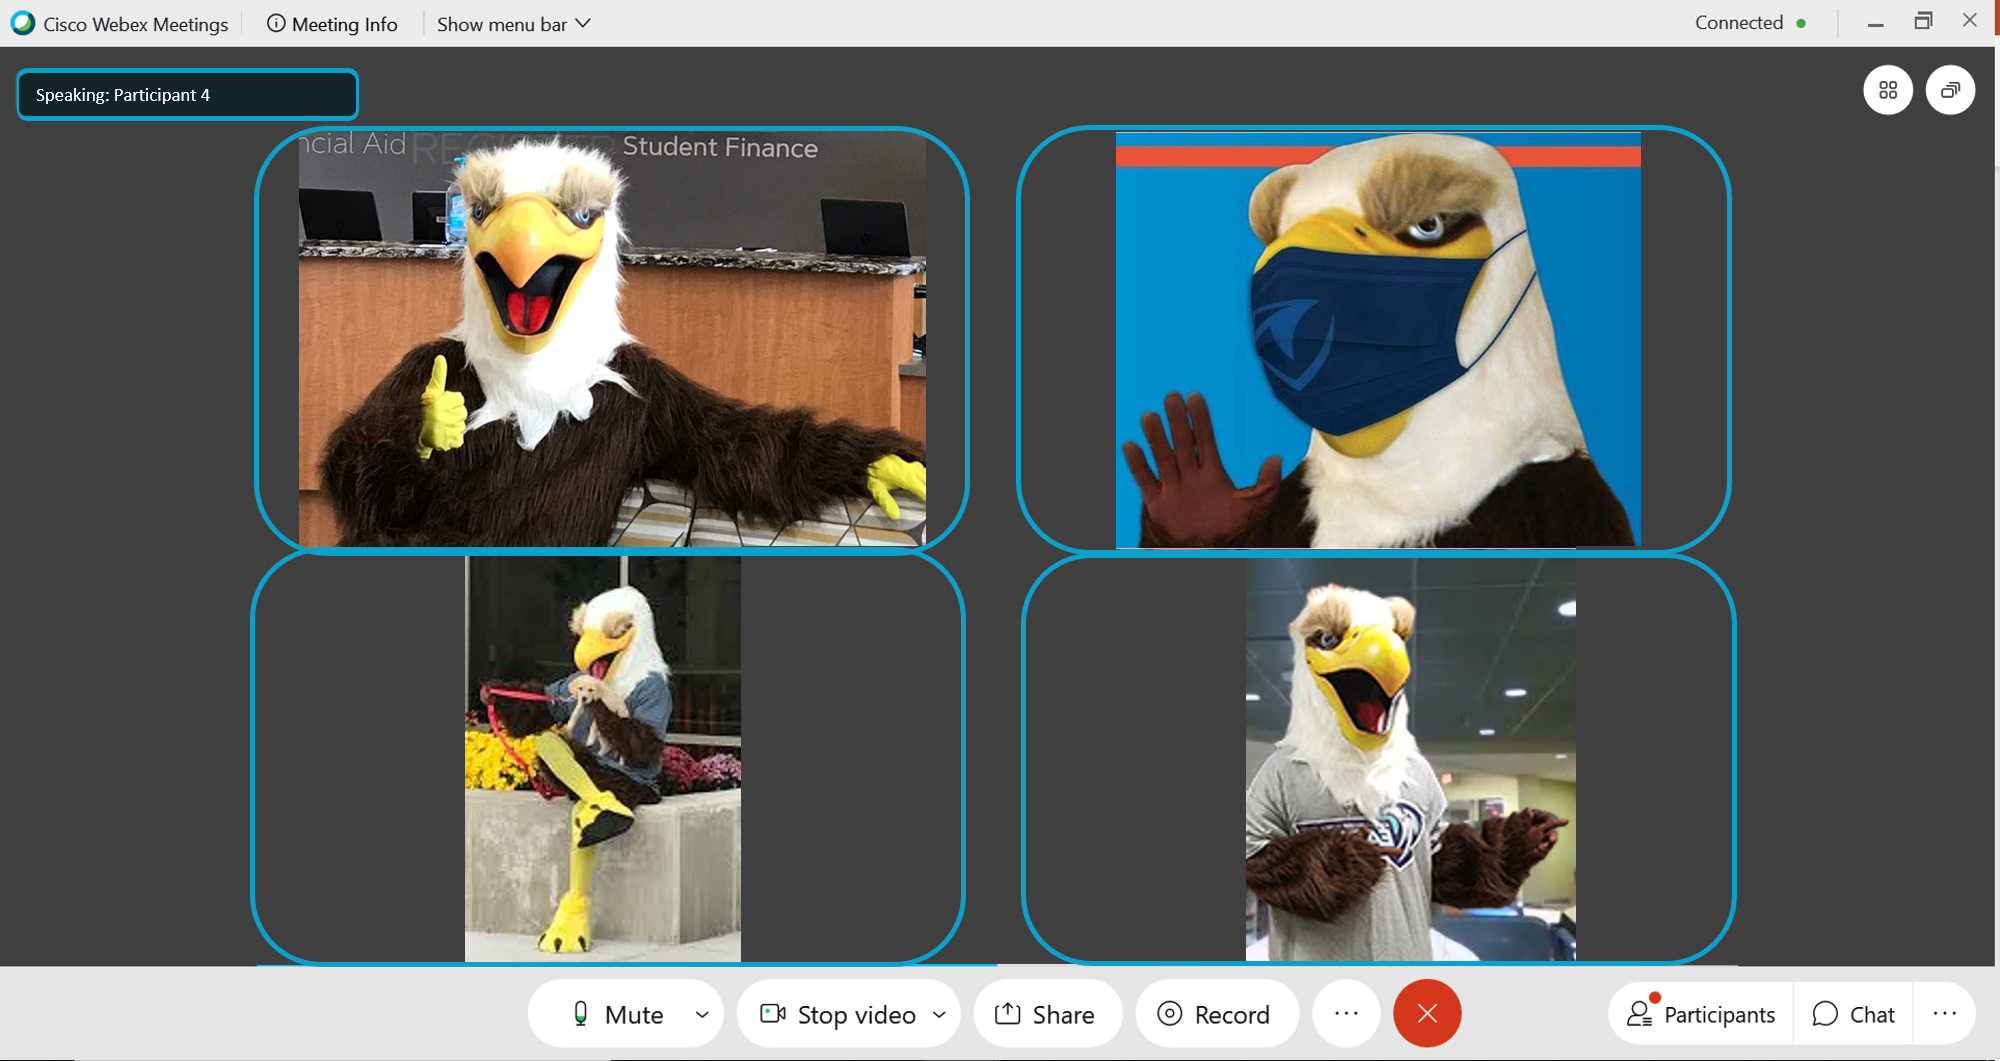Start recording the meeting
Image resolution: width=2000 pixels, height=1061 pixels.
click(x=1215, y=1014)
